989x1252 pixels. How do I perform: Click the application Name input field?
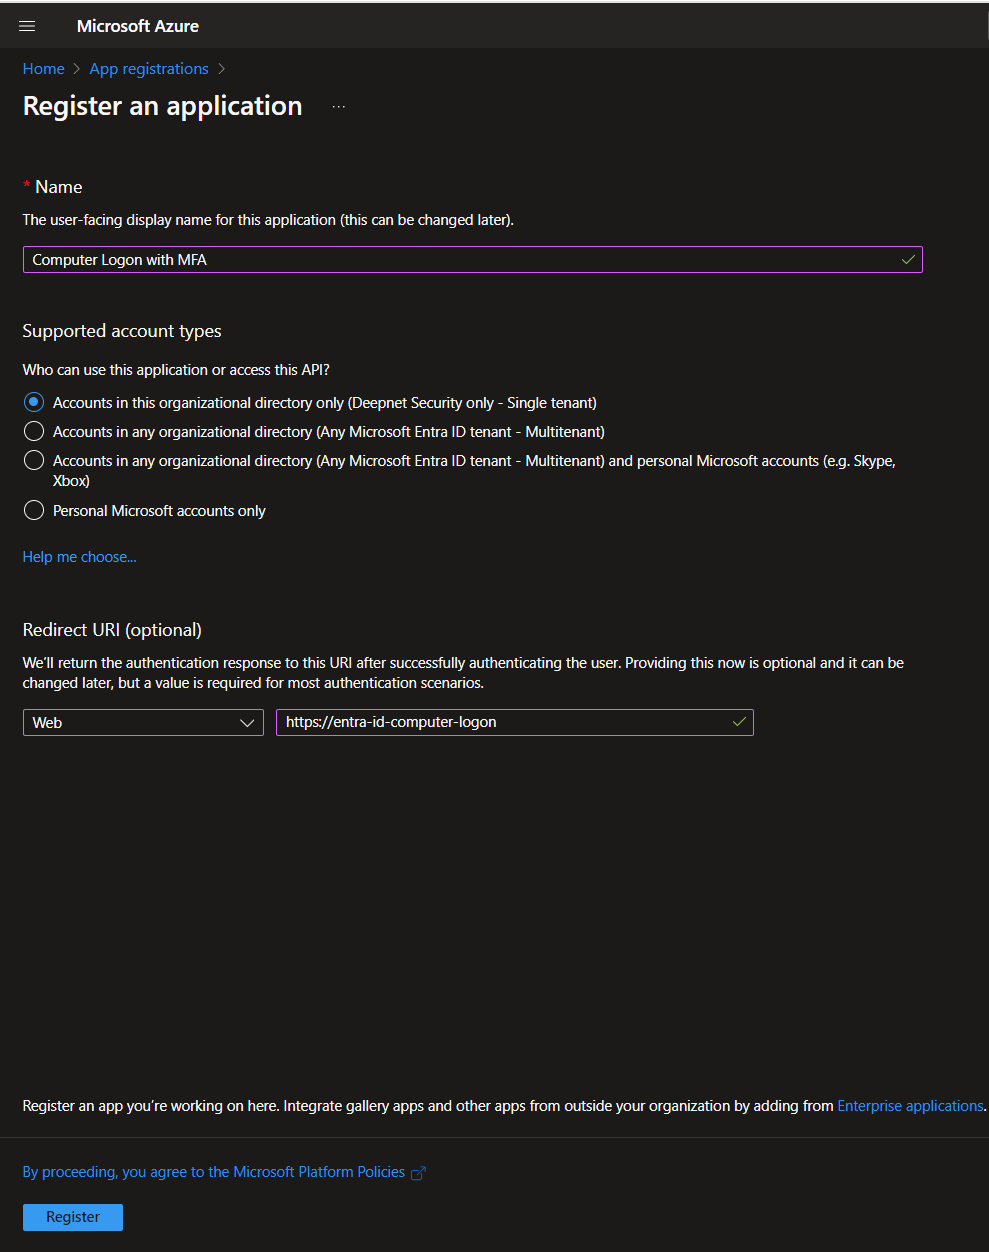(x=460, y=260)
